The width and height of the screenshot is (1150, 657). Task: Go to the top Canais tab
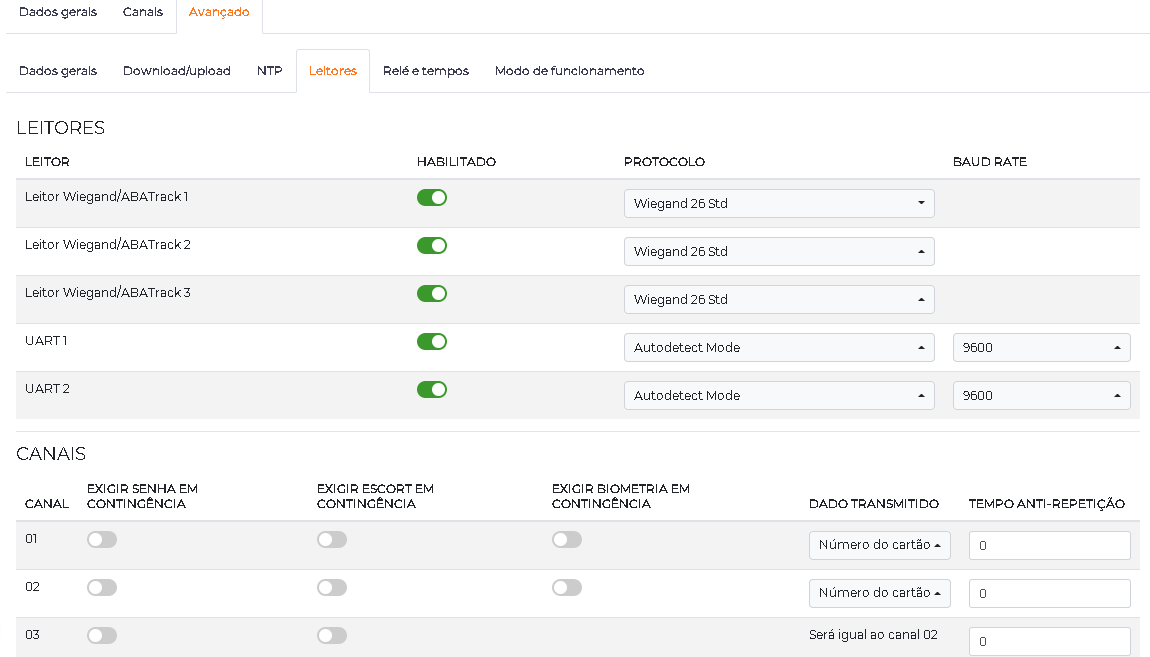[x=142, y=12]
